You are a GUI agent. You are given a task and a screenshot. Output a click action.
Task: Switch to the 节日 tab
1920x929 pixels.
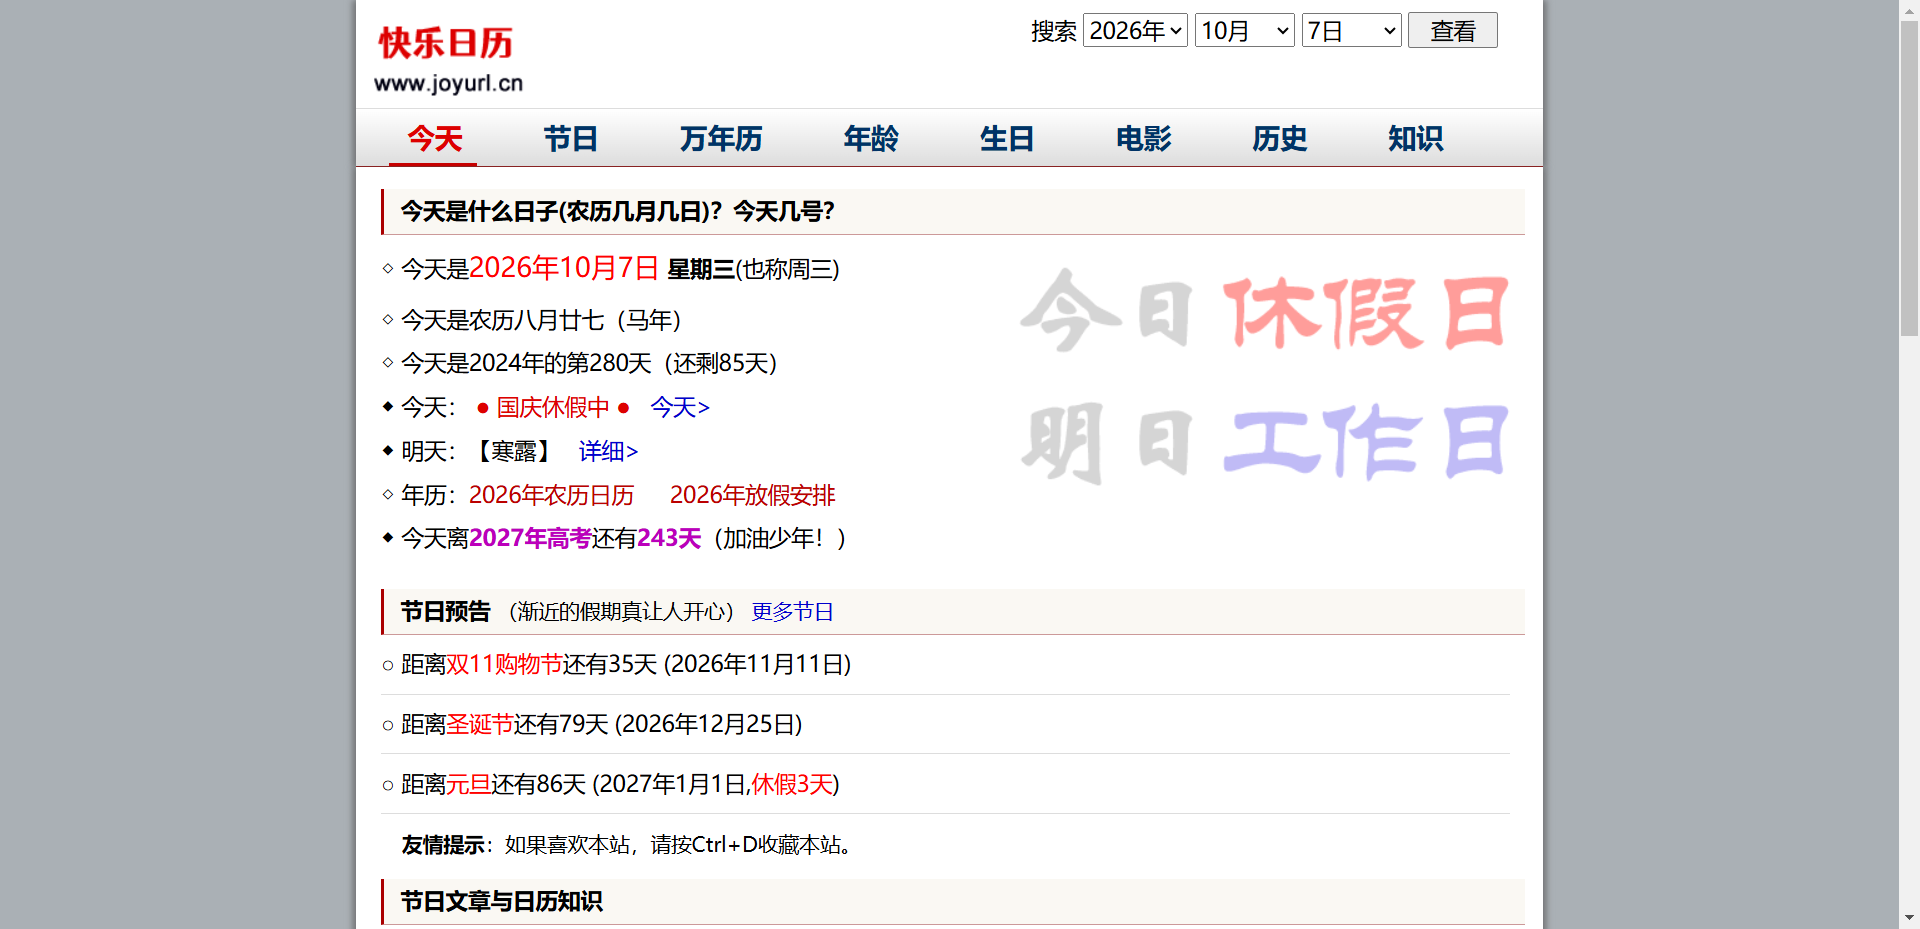pyautogui.click(x=570, y=138)
